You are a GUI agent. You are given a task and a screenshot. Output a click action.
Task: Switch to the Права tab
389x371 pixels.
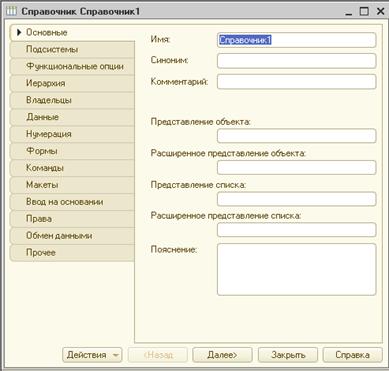(72, 219)
